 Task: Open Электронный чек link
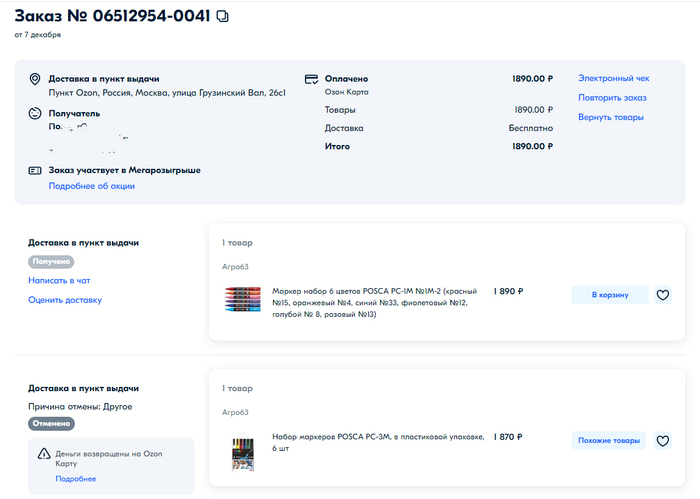pos(613,78)
